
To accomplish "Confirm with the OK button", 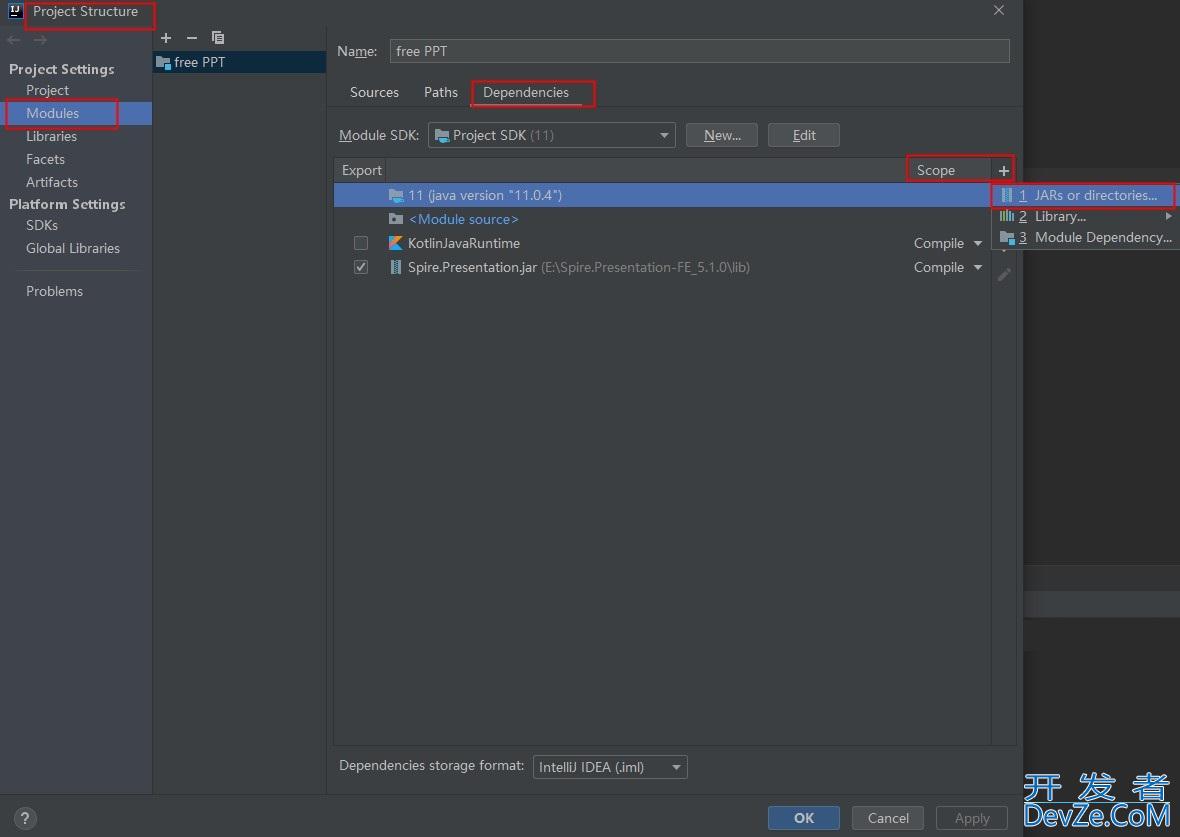I will [x=804, y=818].
